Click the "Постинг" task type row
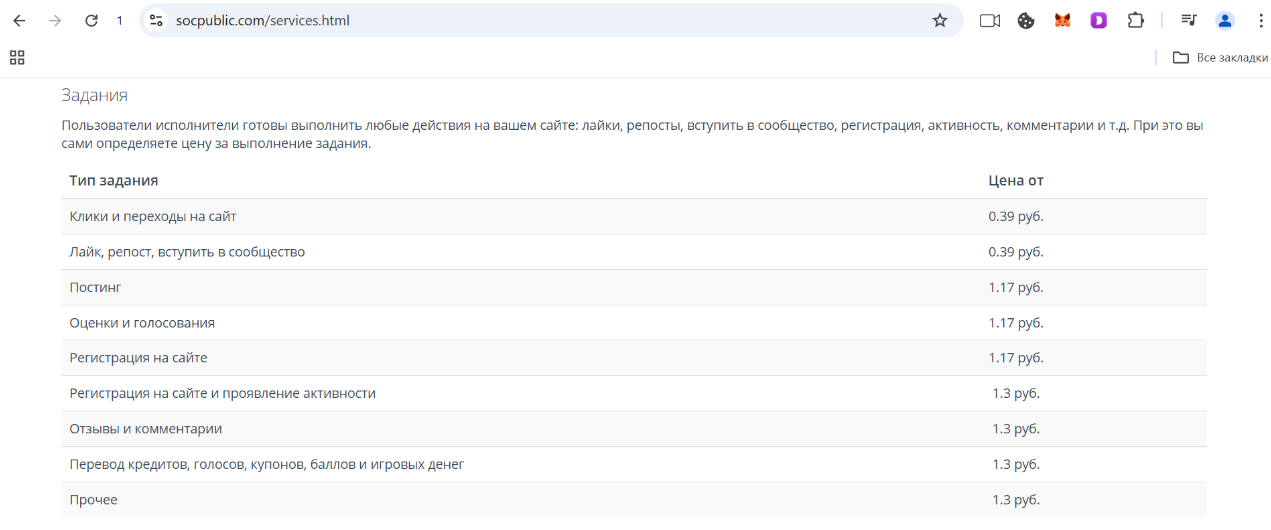The width and height of the screenshot is (1271, 530). pyautogui.click(x=634, y=287)
